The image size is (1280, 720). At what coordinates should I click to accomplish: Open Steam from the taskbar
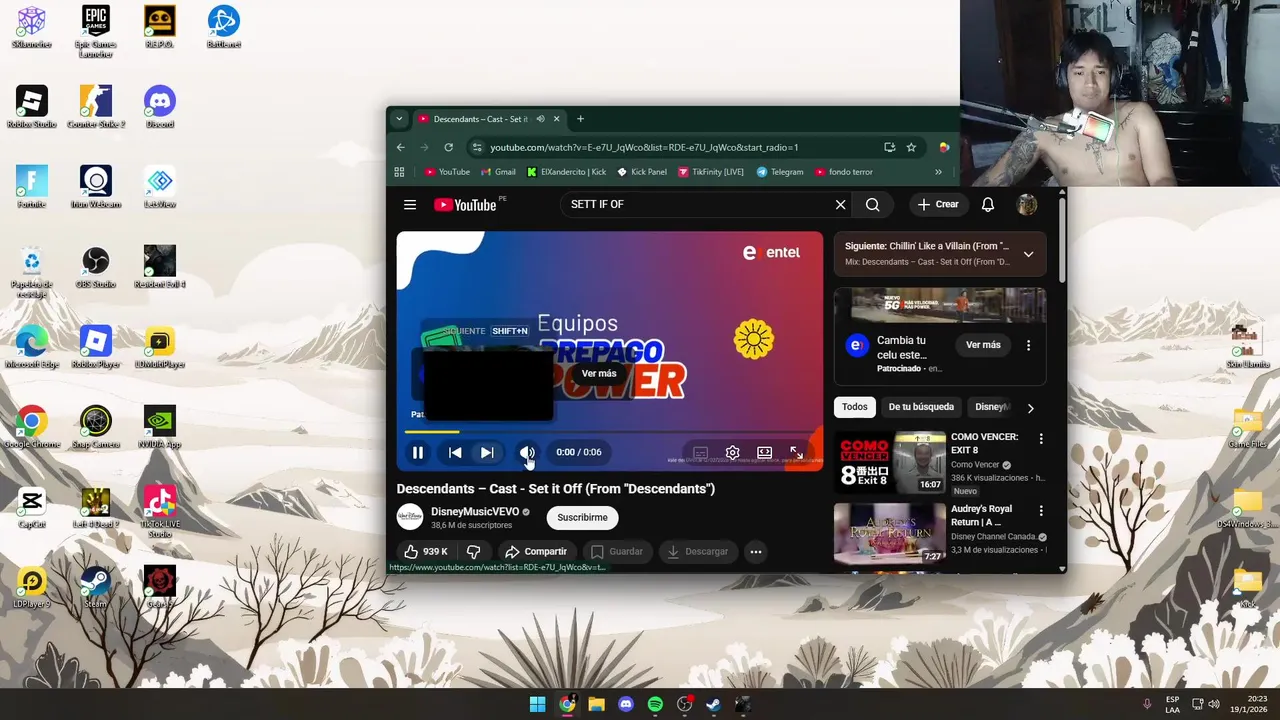(713, 705)
